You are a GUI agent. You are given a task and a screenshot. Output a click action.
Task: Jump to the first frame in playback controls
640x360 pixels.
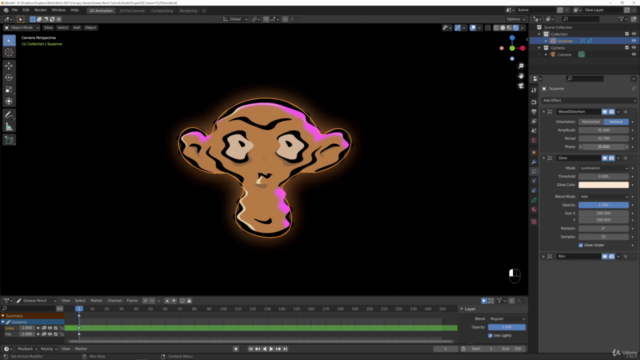[251, 349]
